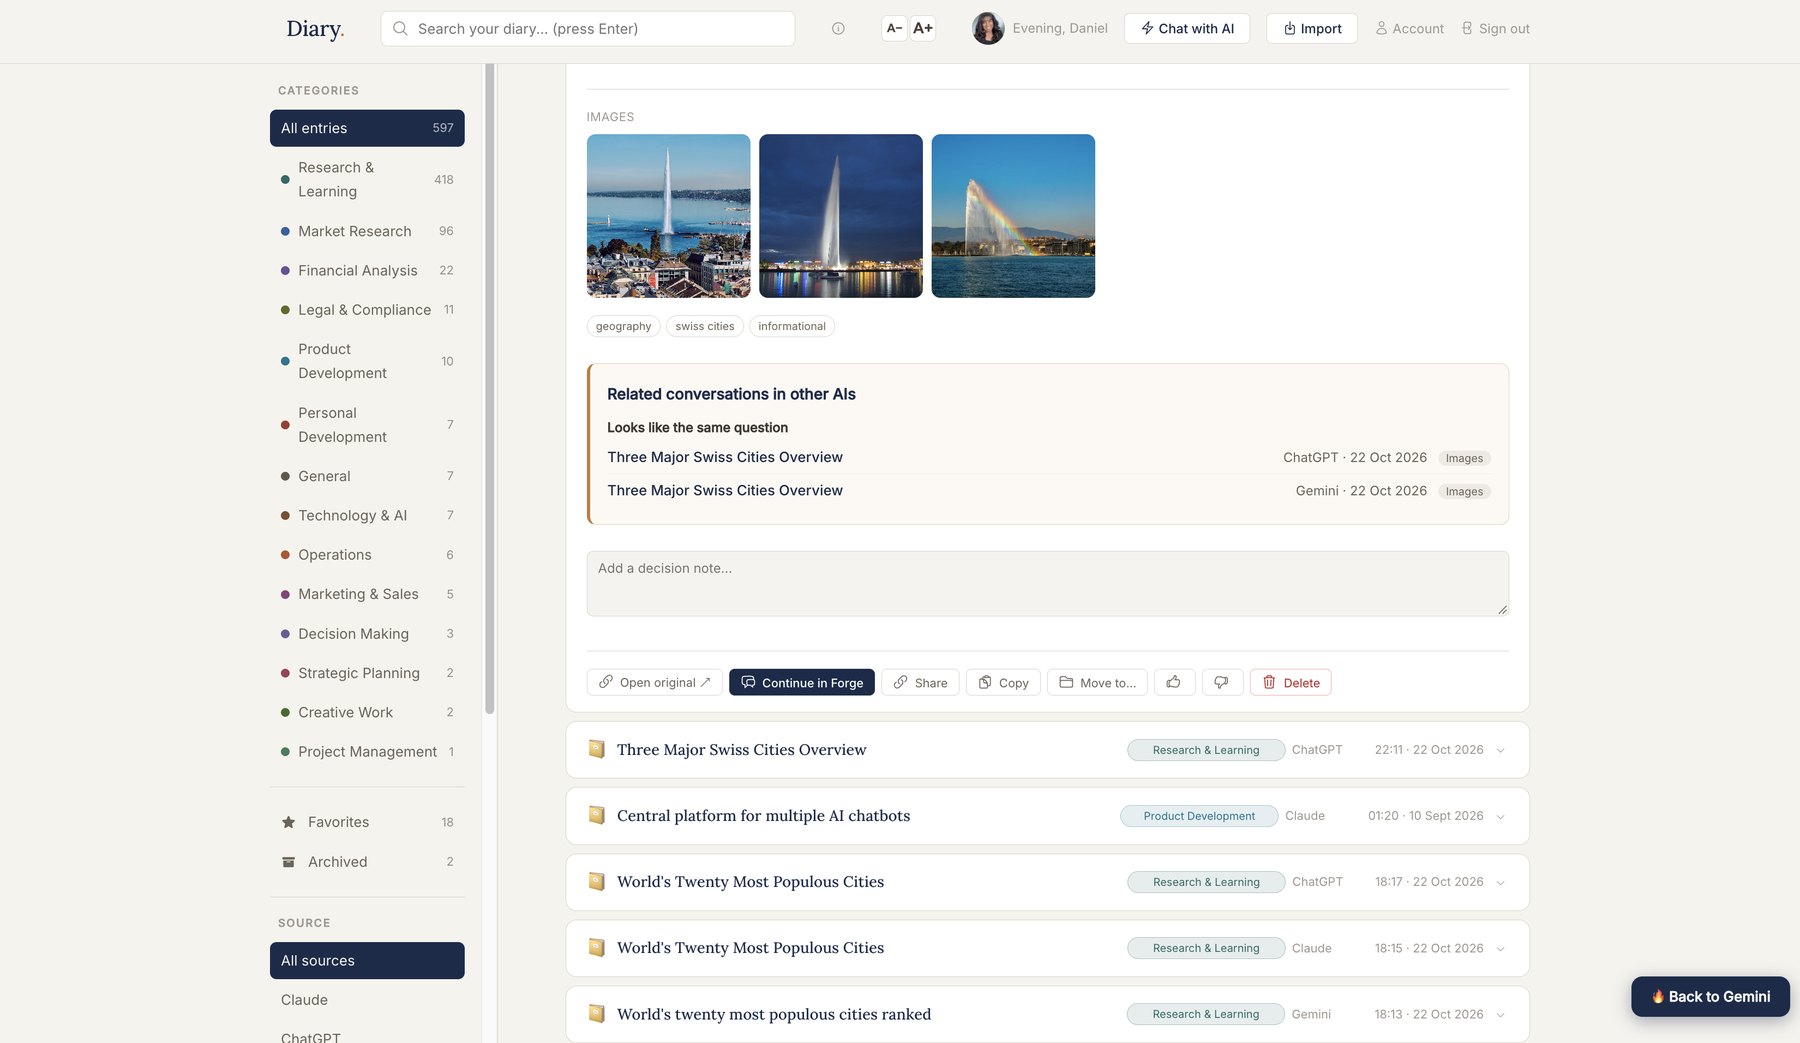Screen dimensions: 1800x1043
Task: Expand the Three Major Swiss Cities Overview entry chevron
Action: click(x=1500, y=751)
